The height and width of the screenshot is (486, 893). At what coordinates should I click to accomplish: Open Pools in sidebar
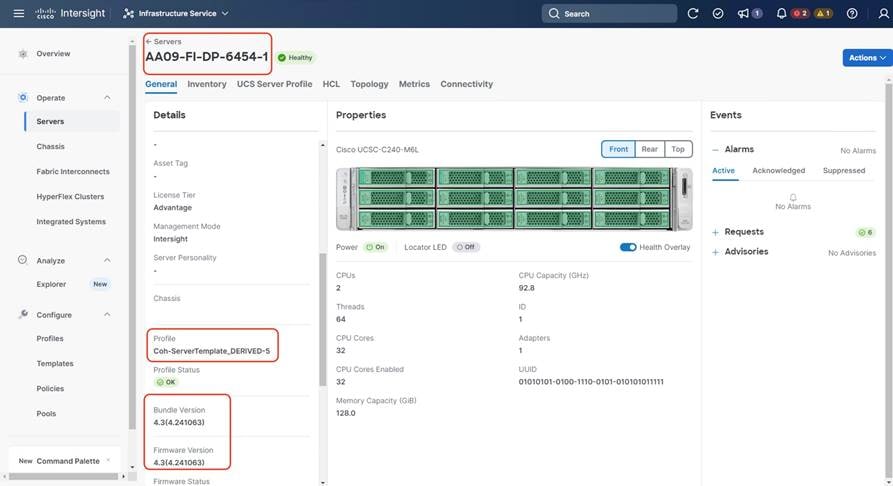(x=46, y=414)
